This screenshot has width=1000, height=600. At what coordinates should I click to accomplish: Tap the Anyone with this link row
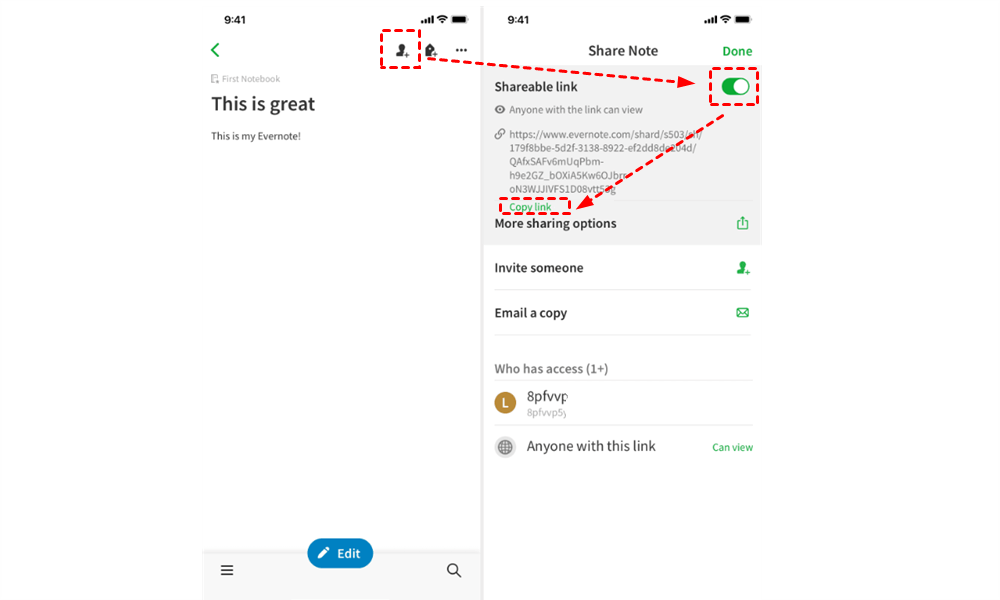[x=622, y=447]
